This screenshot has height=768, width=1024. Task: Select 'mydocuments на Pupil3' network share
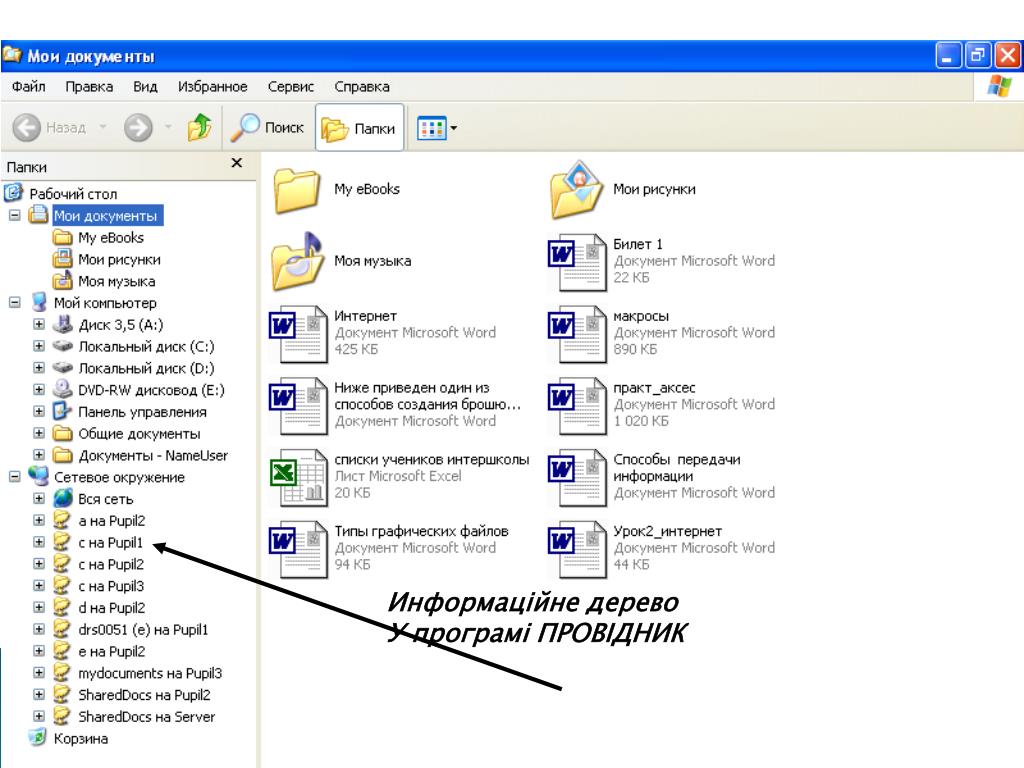point(150,673)
